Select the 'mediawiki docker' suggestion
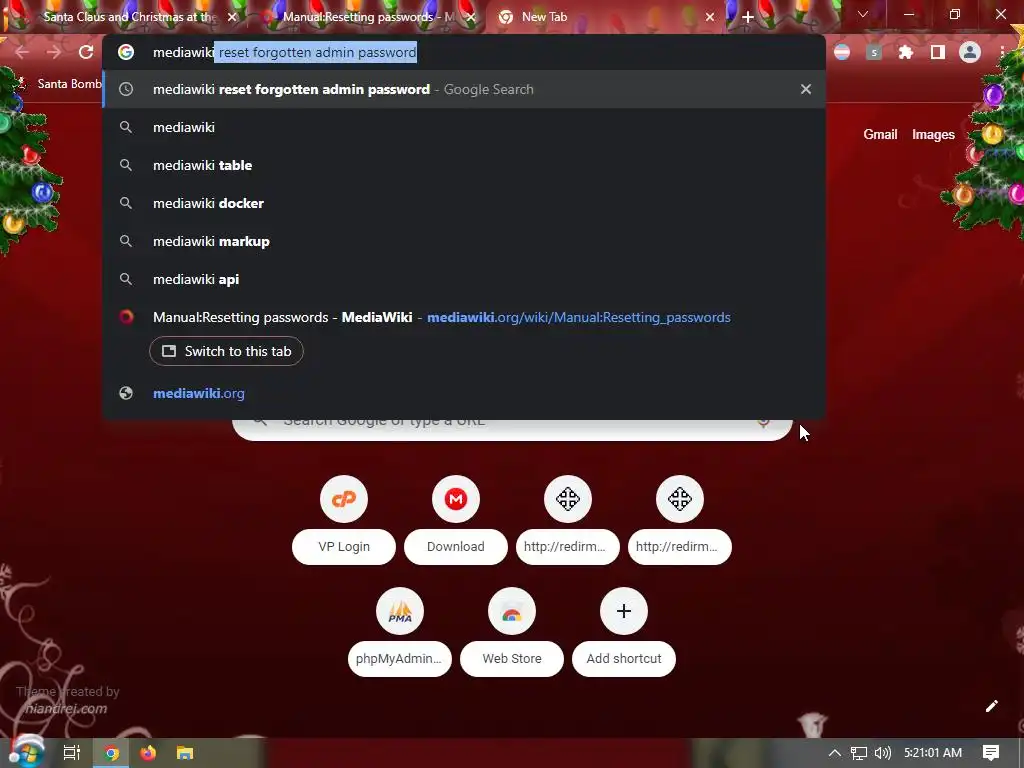The image size is (1024, 768). pos(464,203)
